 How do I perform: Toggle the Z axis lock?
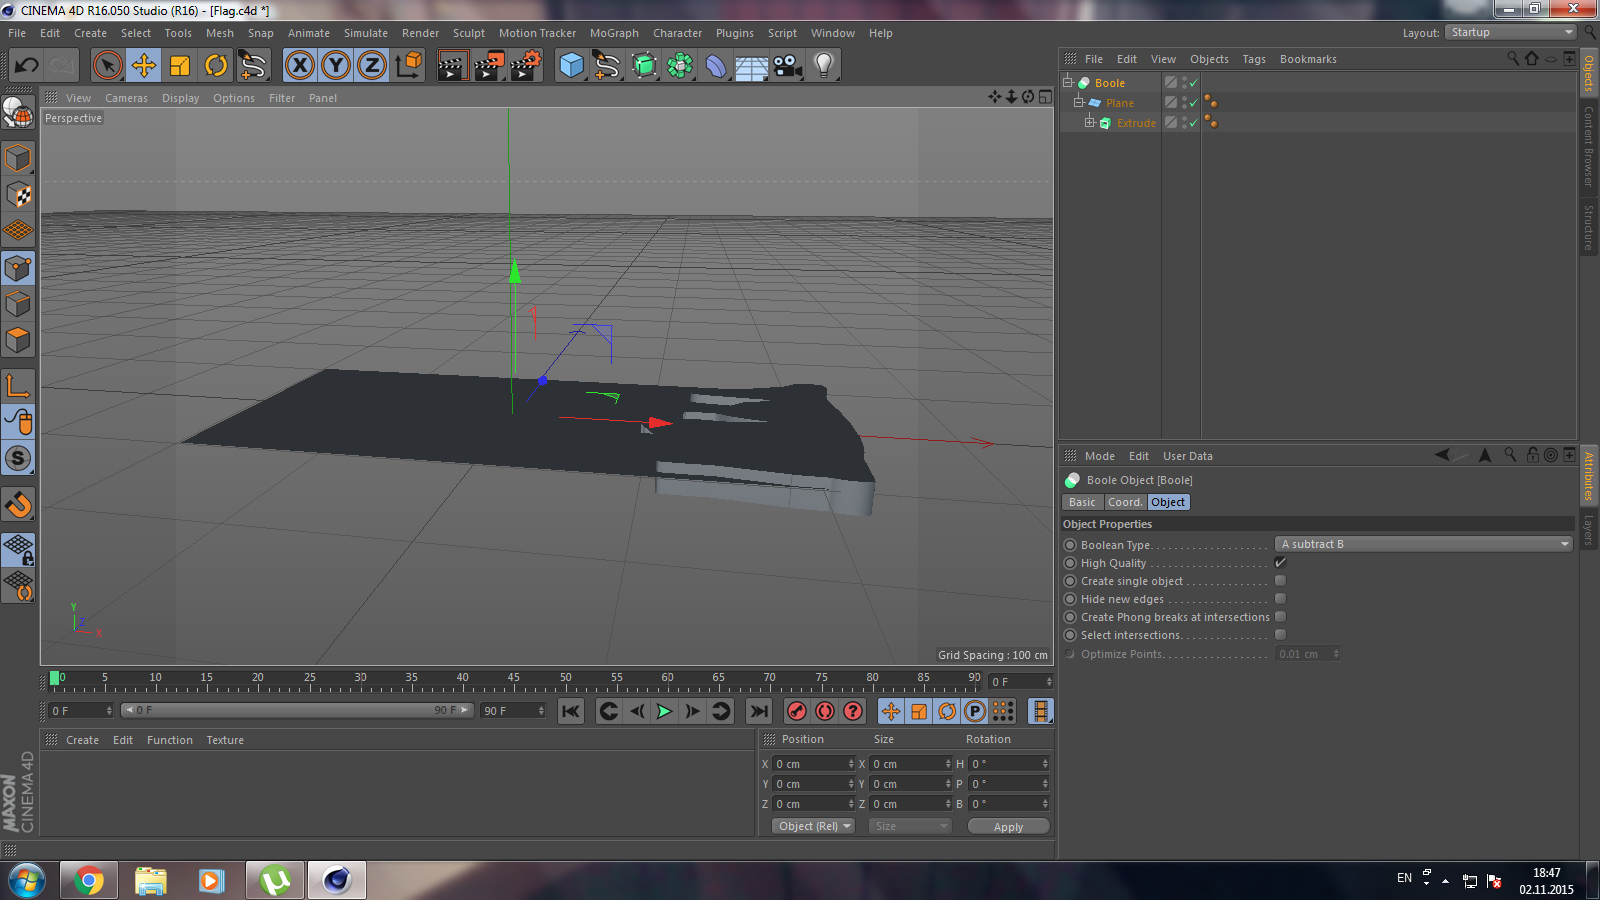pyautogui.click(x=372, y=66)
